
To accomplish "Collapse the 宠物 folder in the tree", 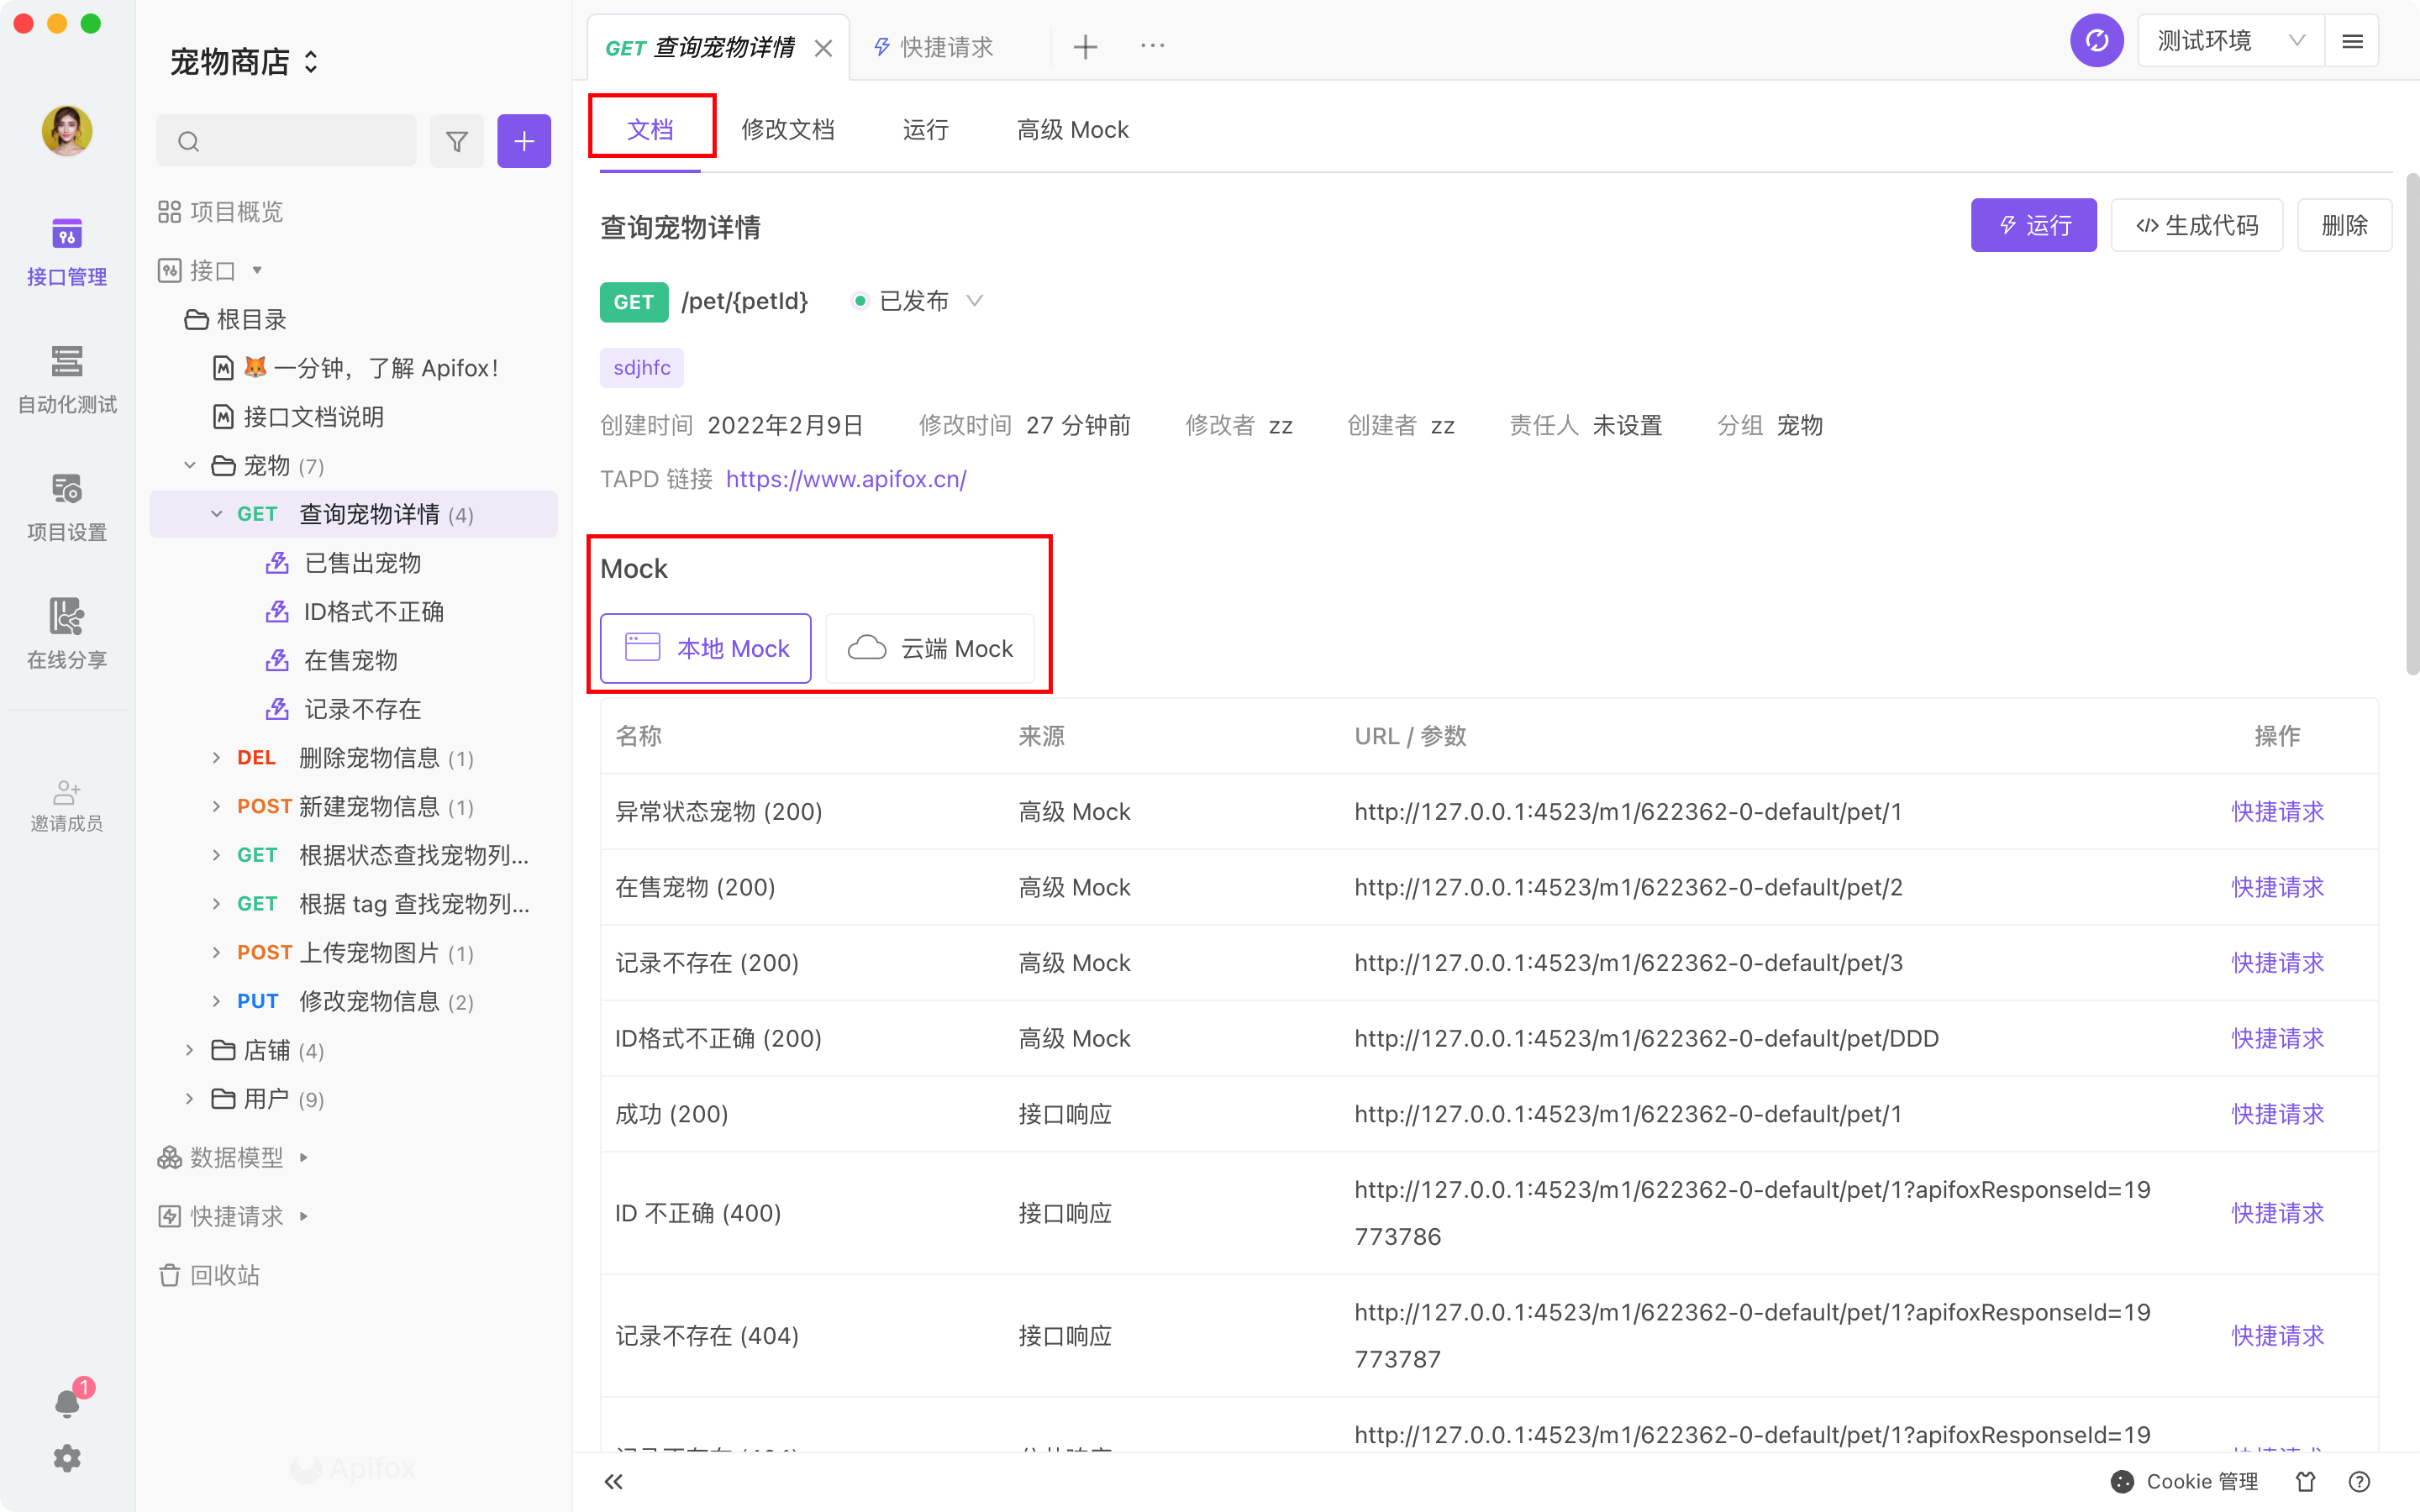I will coord(190,465).
